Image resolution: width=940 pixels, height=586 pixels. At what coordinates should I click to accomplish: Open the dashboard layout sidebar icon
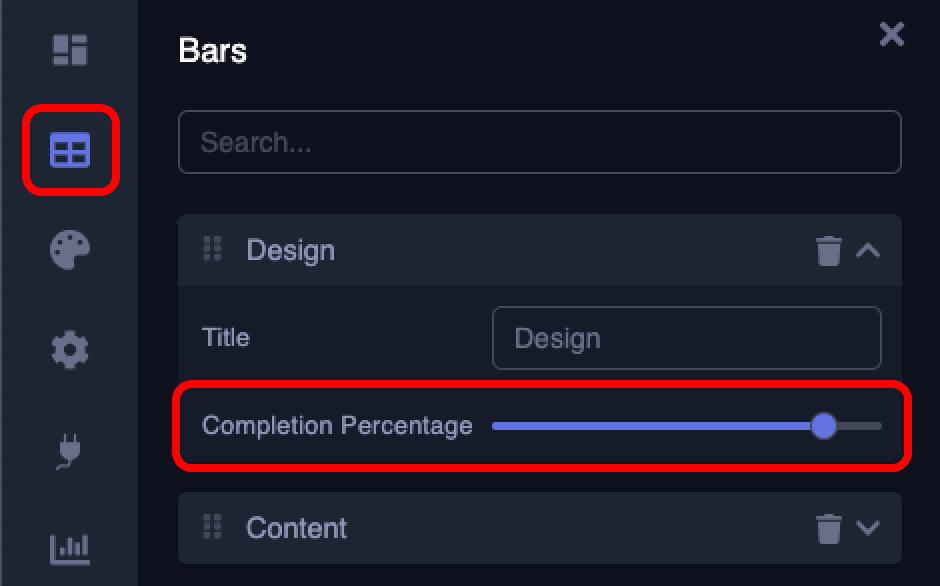click(70, 49)
